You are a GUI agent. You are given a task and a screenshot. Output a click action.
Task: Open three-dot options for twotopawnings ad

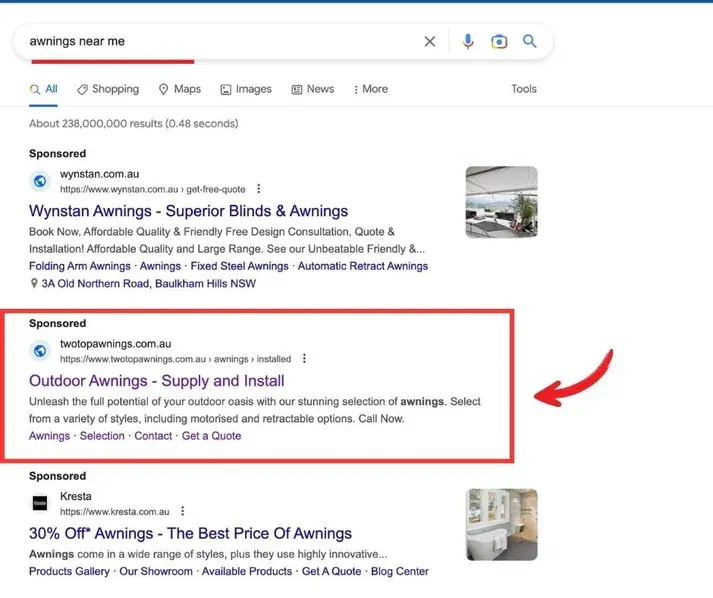point(305,358)
